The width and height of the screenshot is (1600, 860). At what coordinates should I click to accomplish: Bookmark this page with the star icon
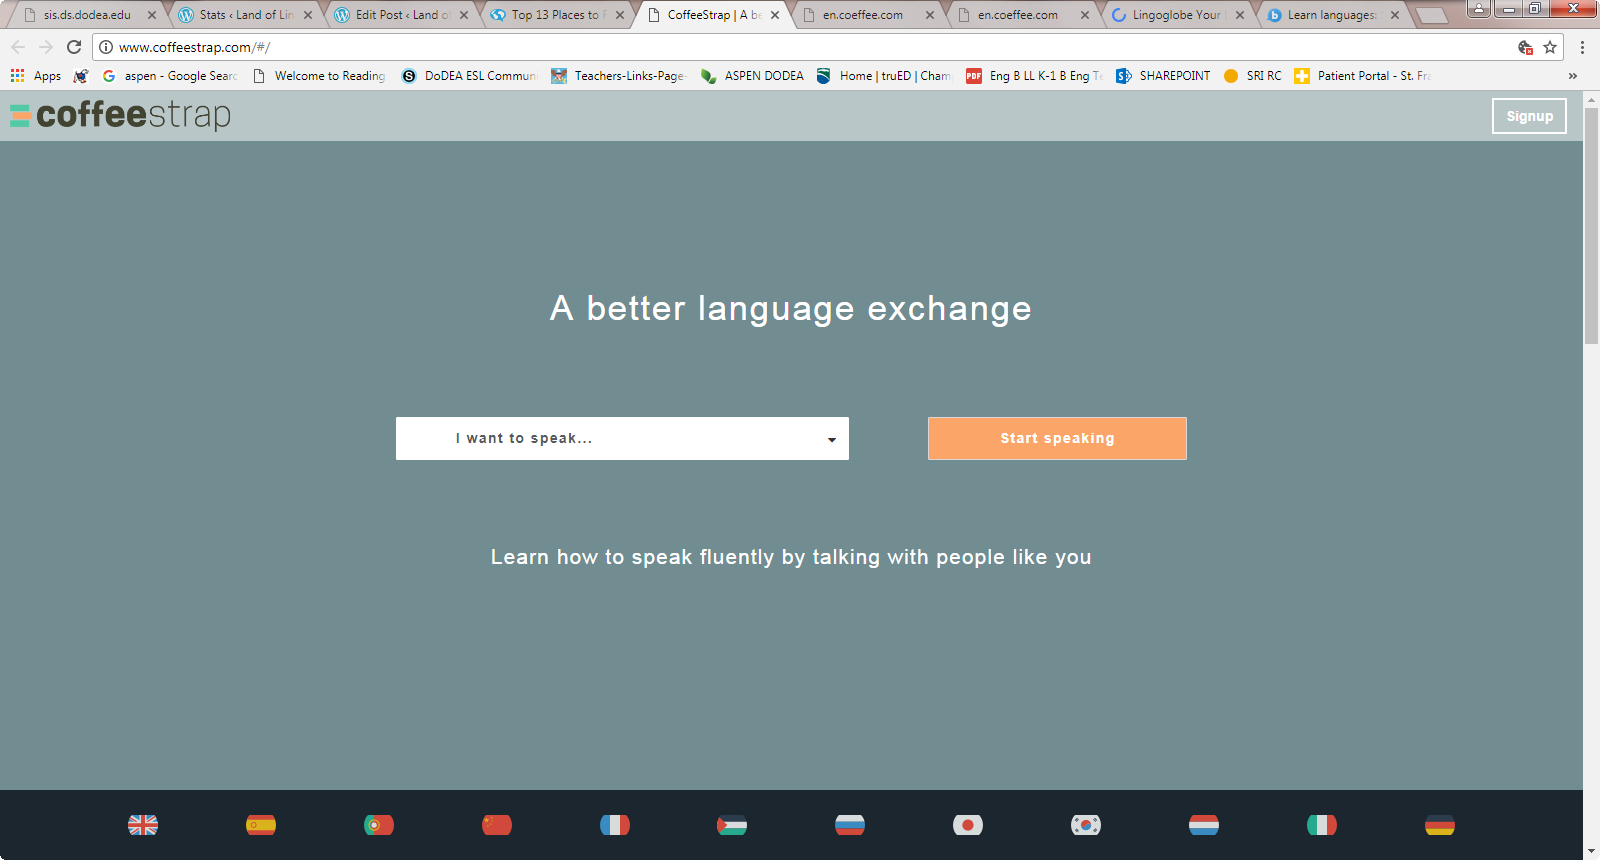click(x=1550, y=47)
